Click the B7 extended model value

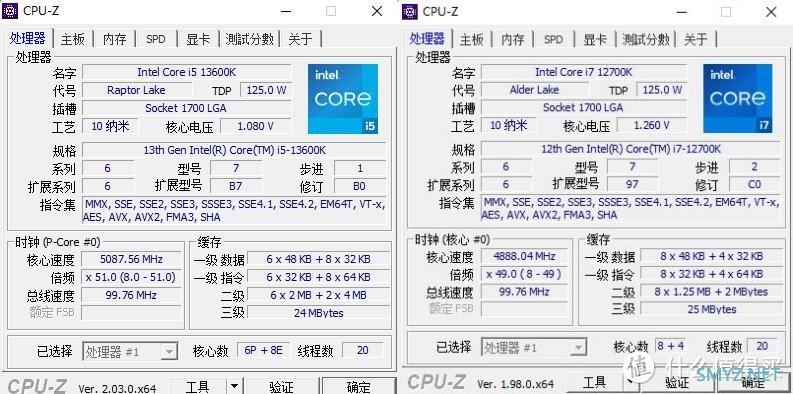pyautogui.click(x=236, y=186)
